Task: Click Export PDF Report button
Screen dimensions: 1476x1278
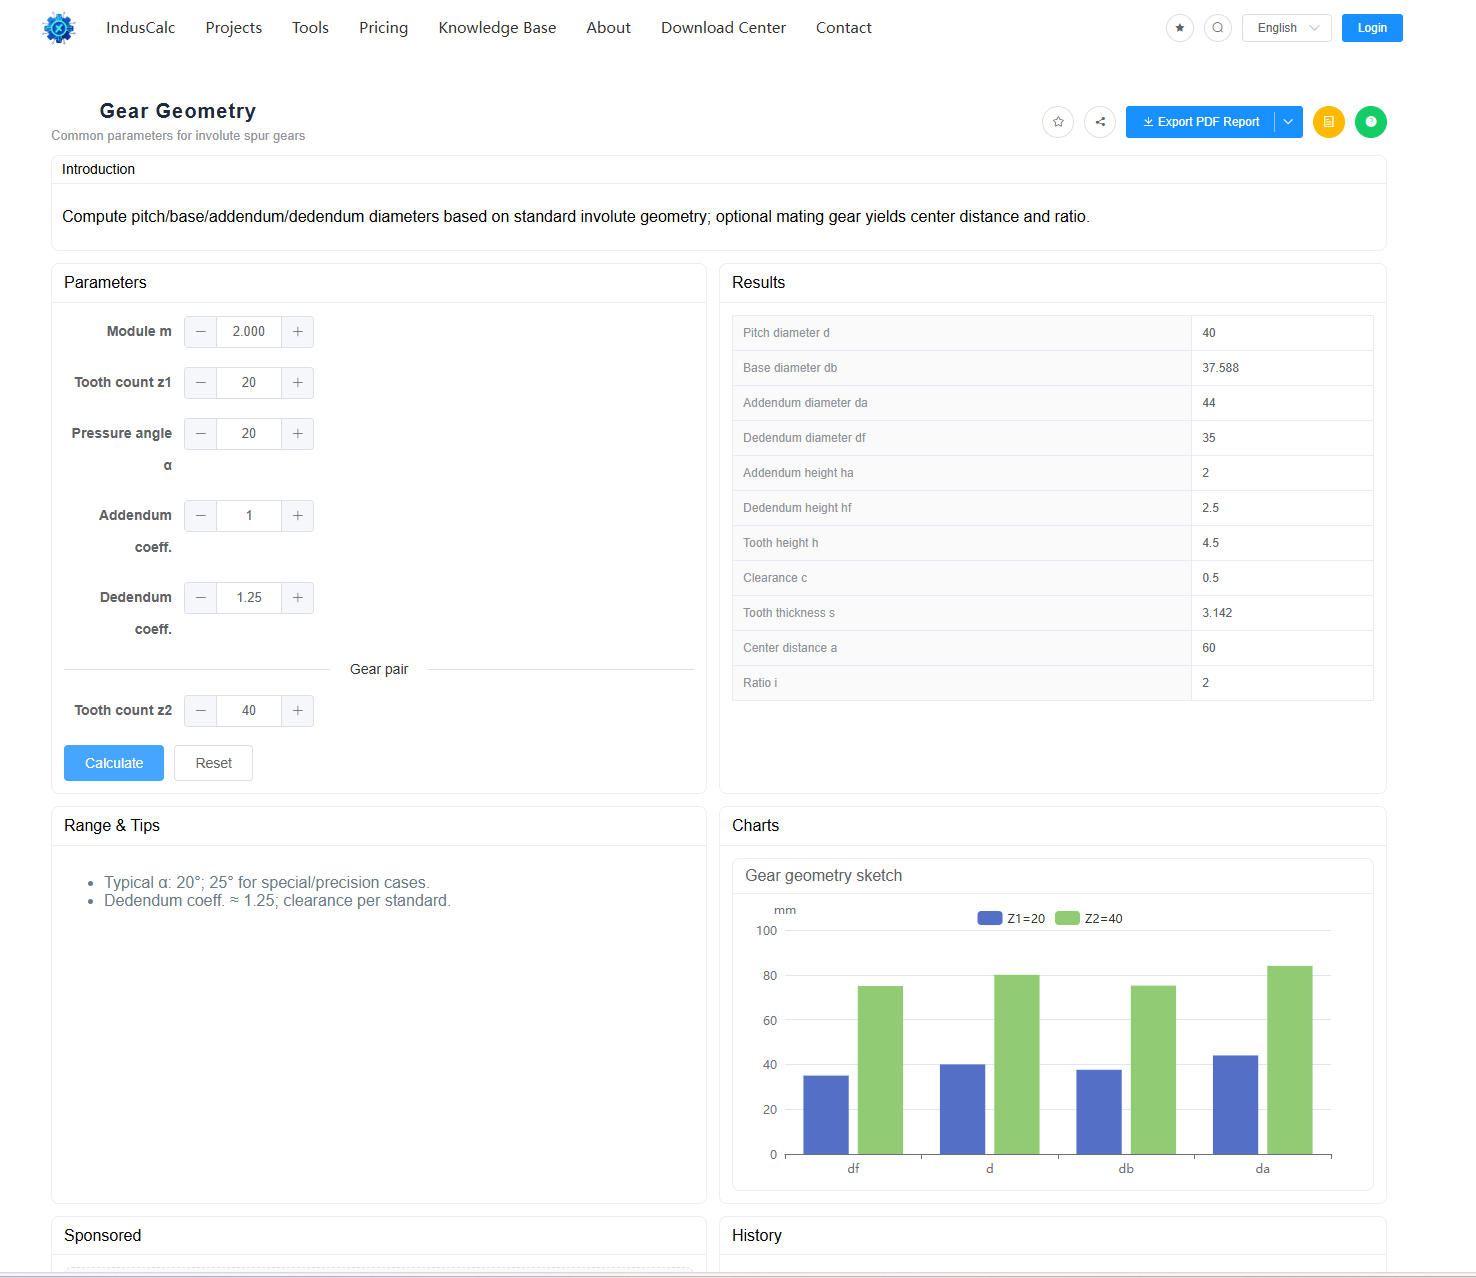Action: click(1200, 122)
